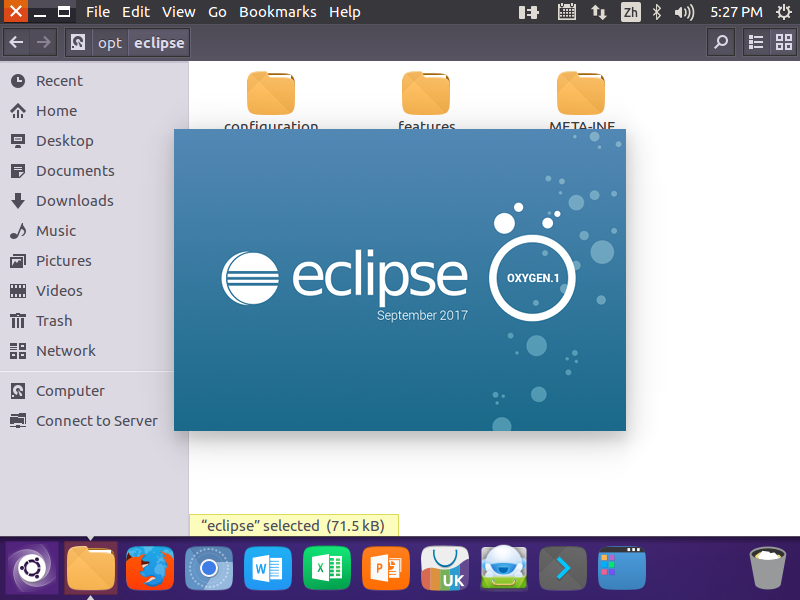Open Documents in the sidebar
The image size is (800, 600).
click(x=75, y=171)
